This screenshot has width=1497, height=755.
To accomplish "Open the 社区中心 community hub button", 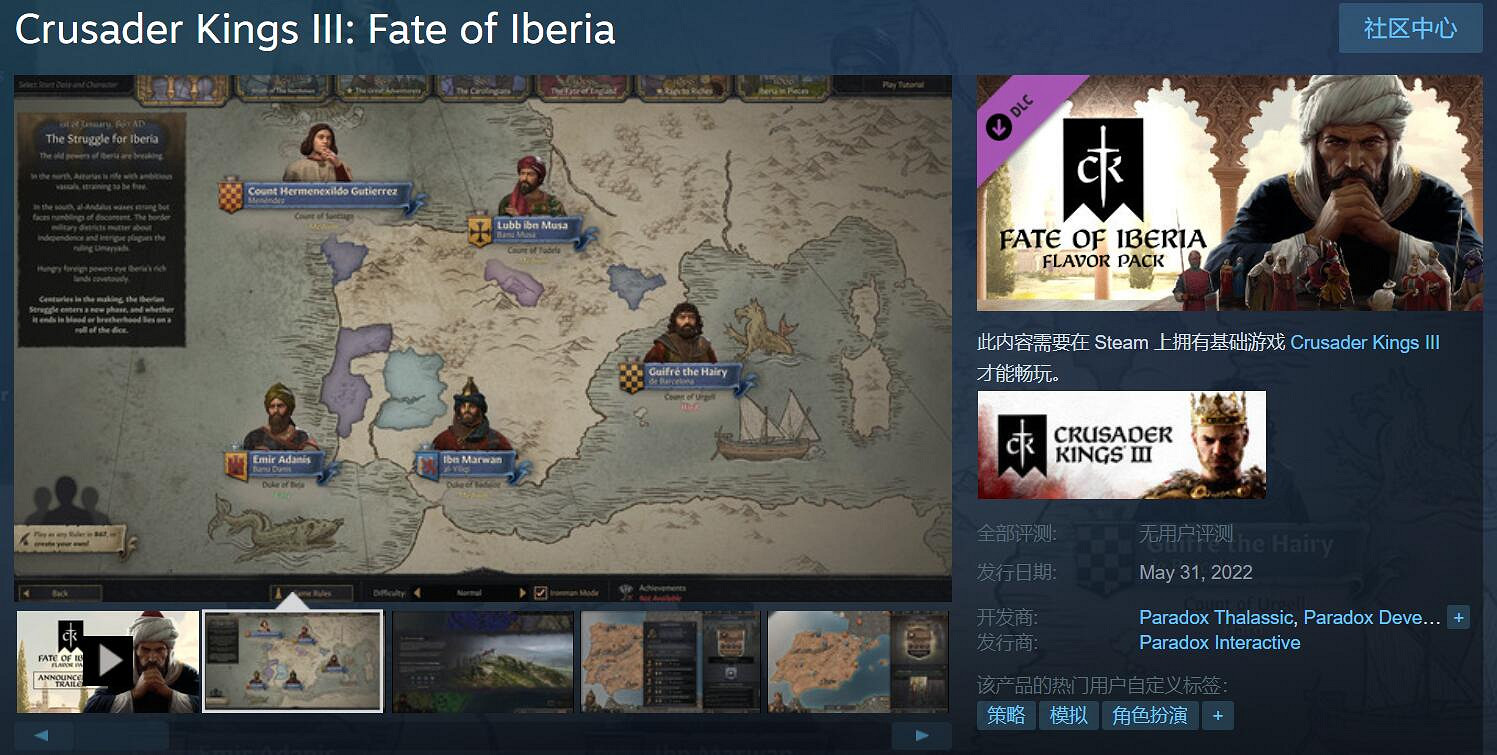I will [x=1410, y=28].
